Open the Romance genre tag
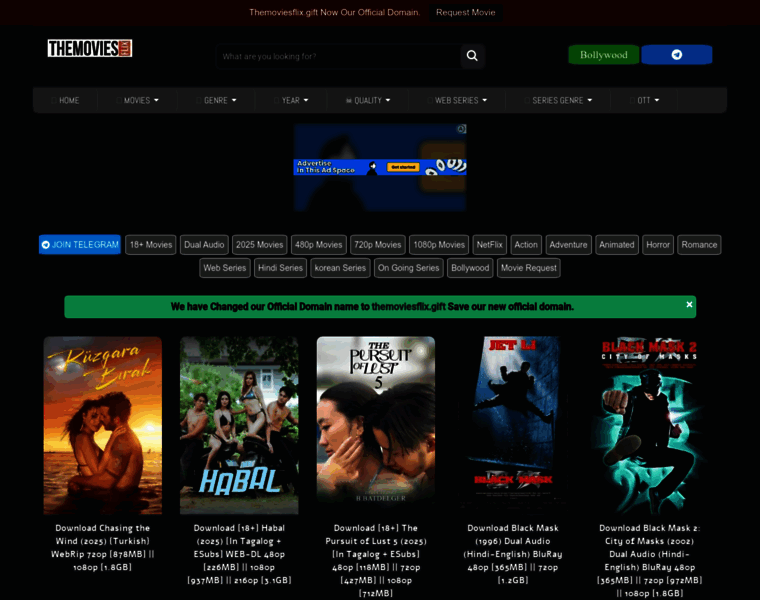The height and width of the screenshot is (600, 760). point(699,245)
